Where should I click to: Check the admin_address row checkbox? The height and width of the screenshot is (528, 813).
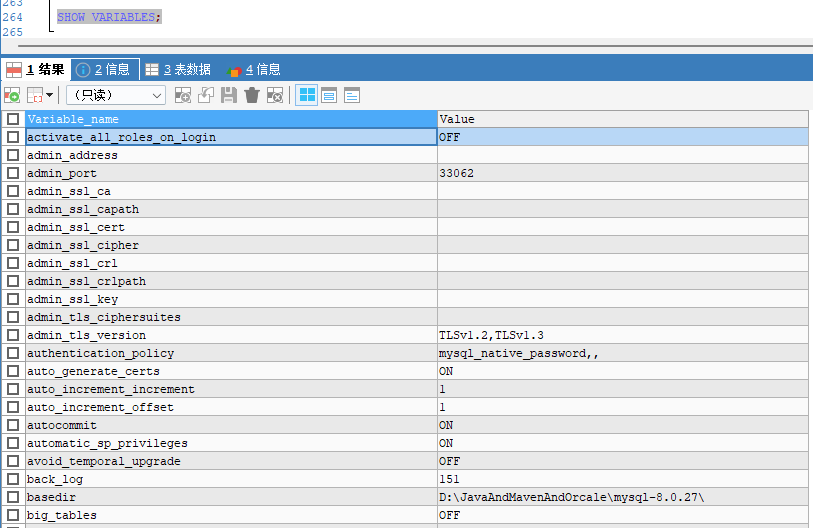click(13, 155)
